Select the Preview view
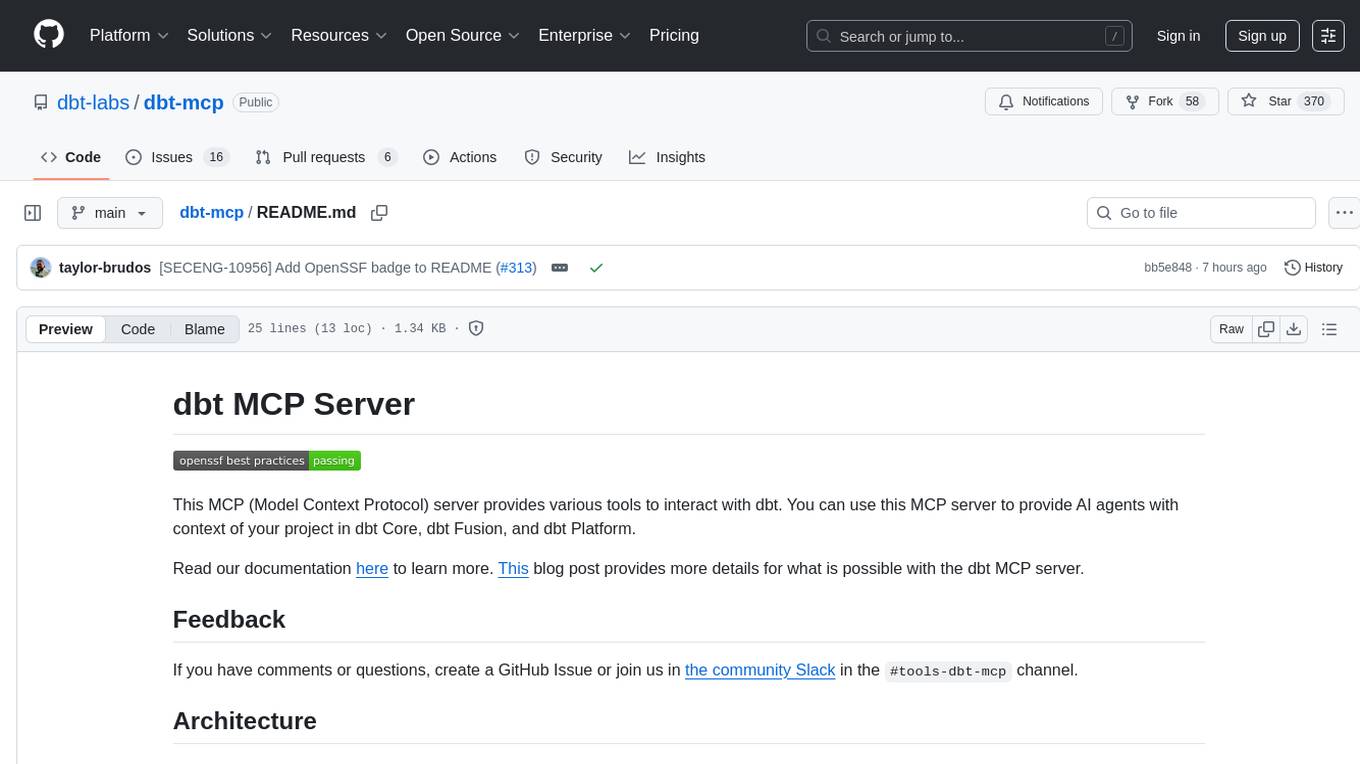The width and height of the screenshot is (1360, 764). point(66,329)
